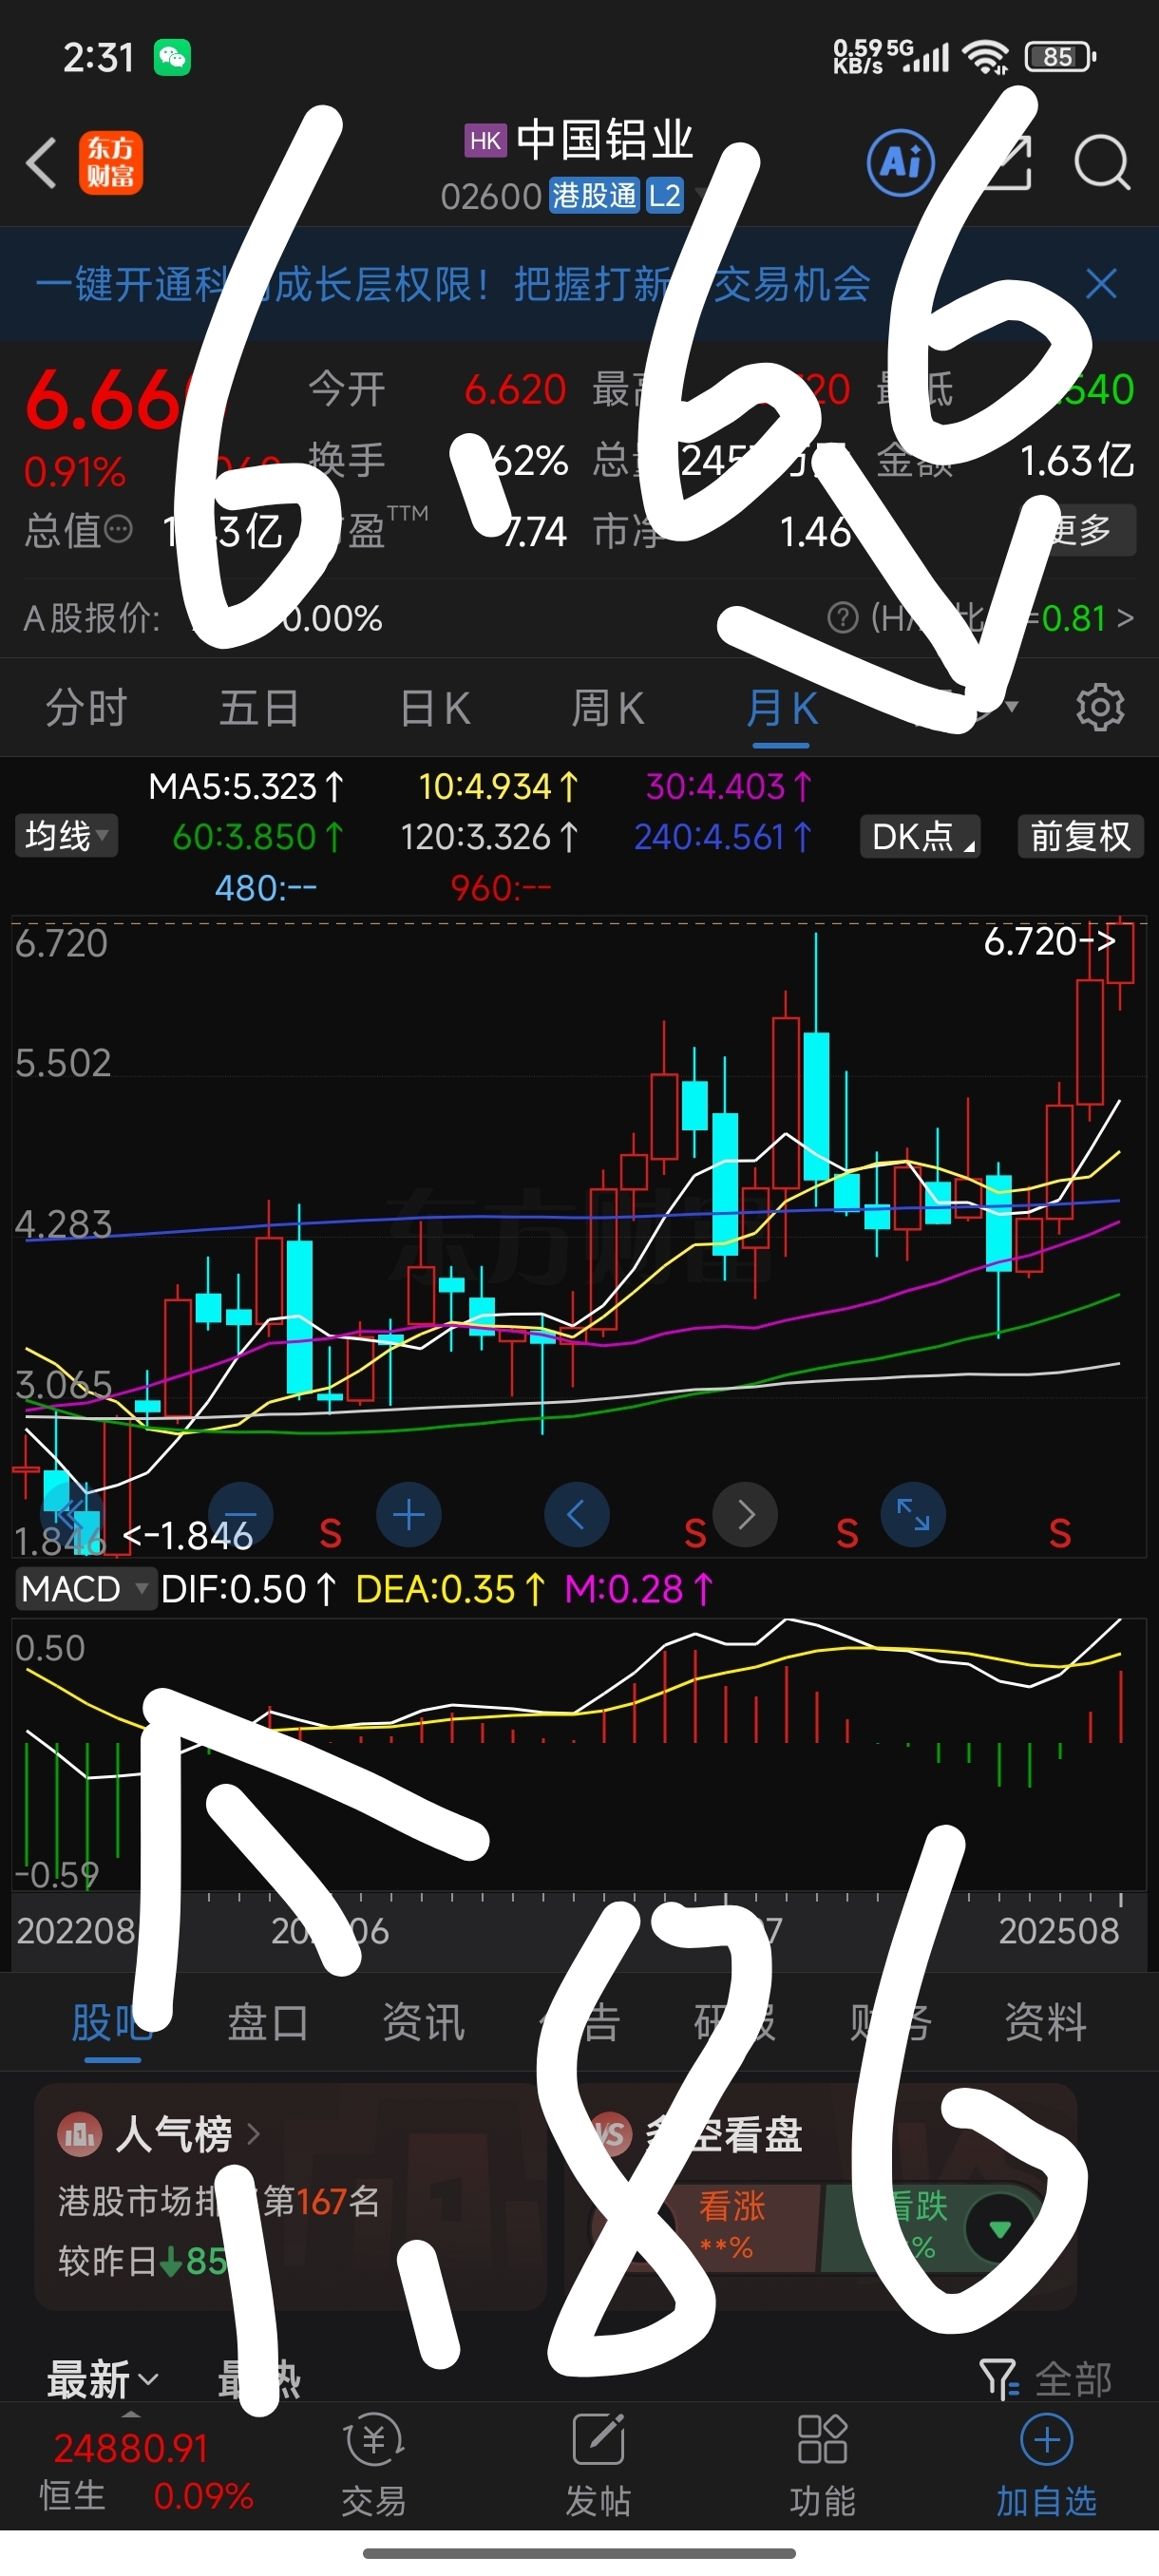1159x2576 pixels.
Task: Tap the red S marker near 202508
Action: [1060, 1534]
